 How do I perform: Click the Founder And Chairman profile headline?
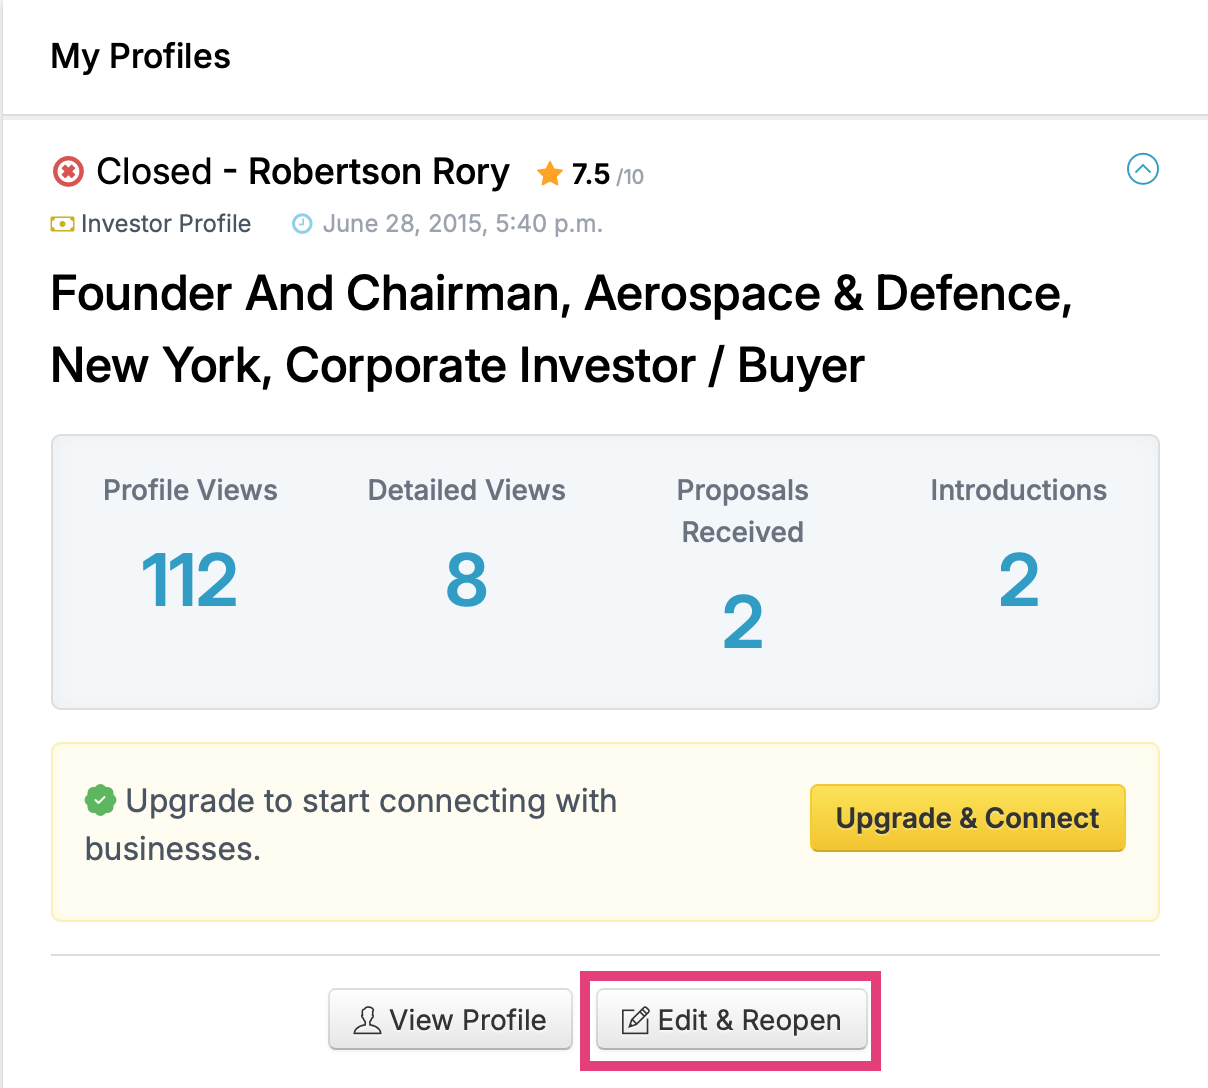tap(561, 329)
